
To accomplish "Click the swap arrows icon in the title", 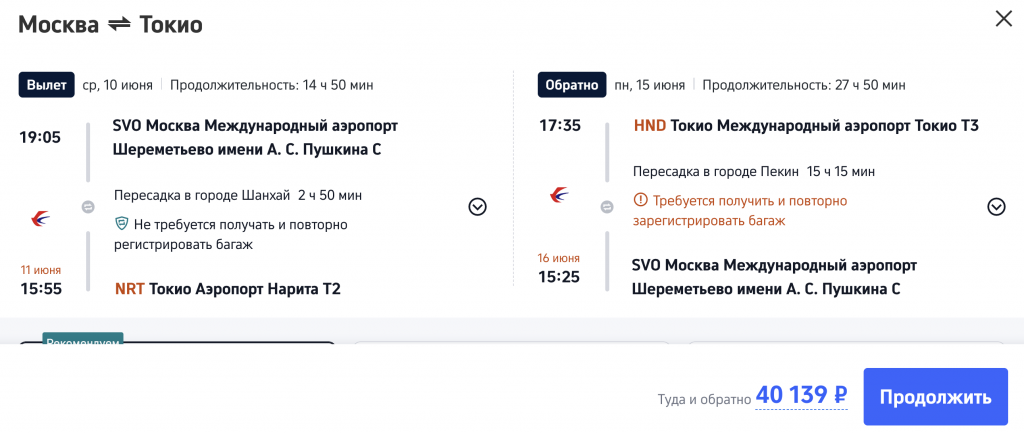I will pos(119,25).
